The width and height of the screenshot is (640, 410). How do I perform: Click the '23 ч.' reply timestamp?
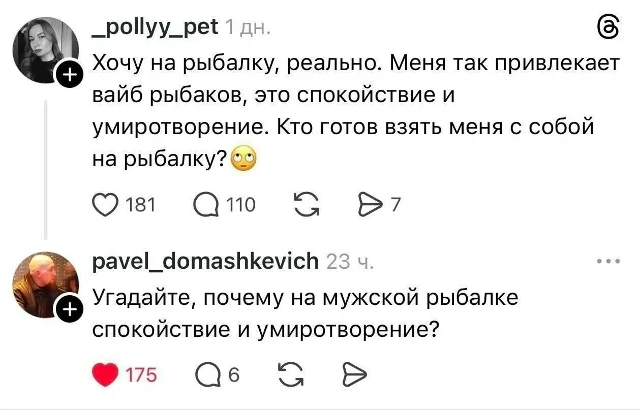point(350,262)
